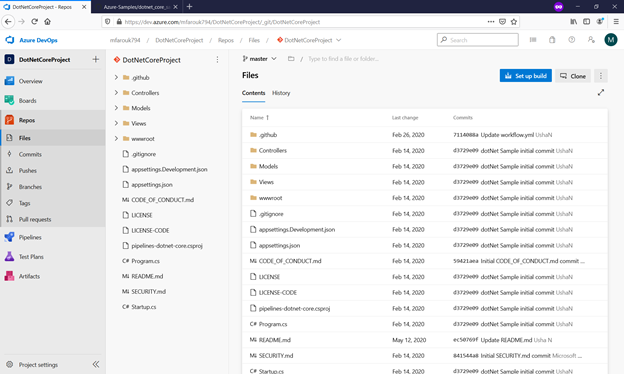Enter full screen view of files
This screenshot has width=624, height=374.
601,92
